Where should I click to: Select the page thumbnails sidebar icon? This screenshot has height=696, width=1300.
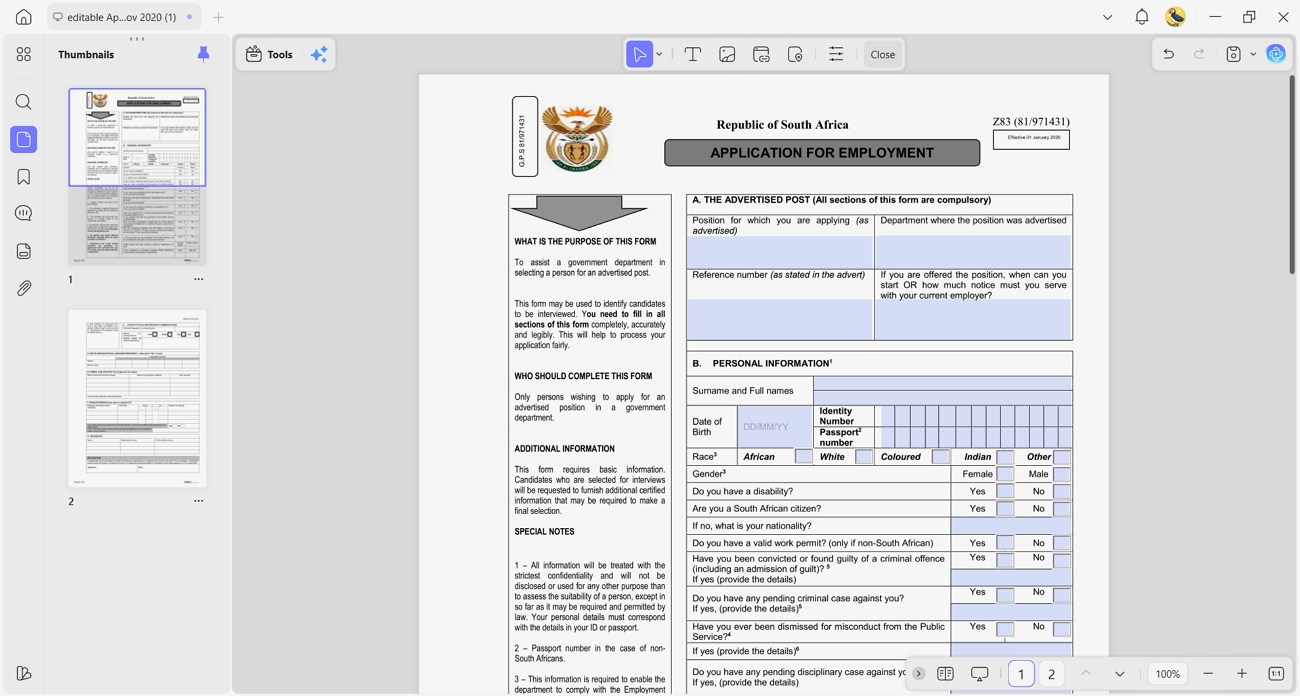coord(24,139)
